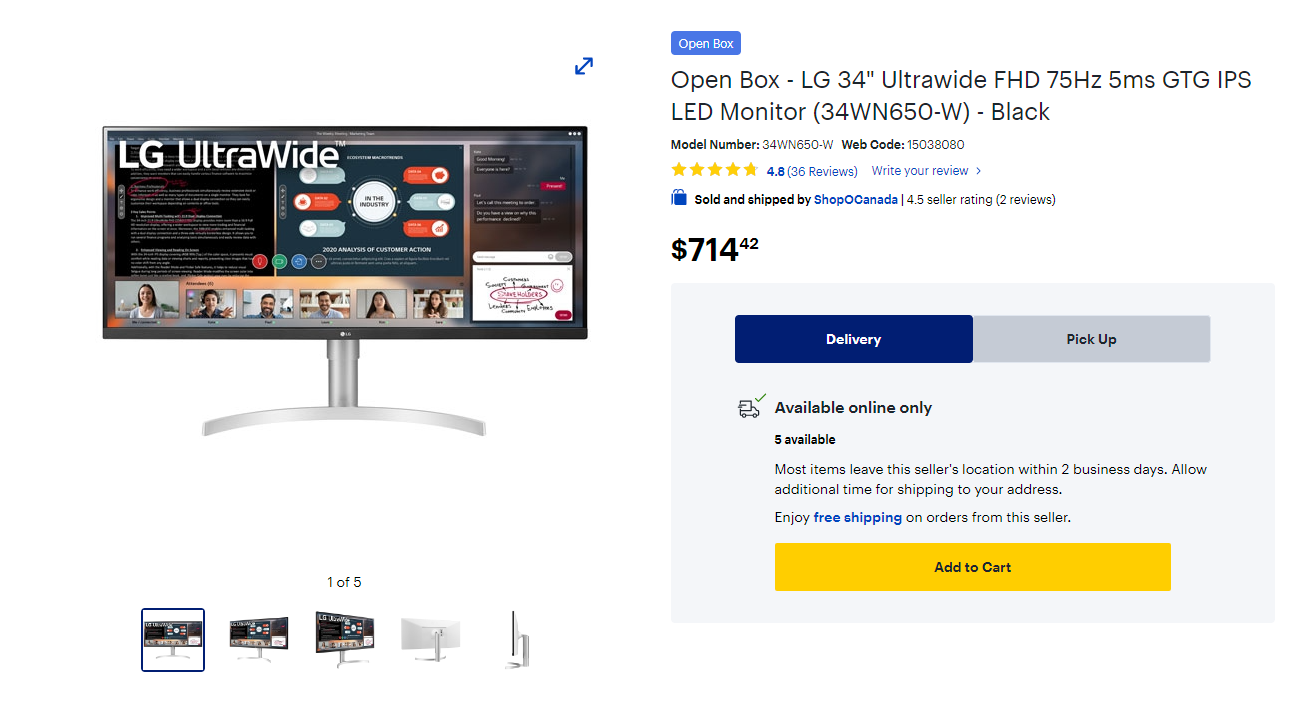Screen dimensions: 1294x701
Task: Select the side-profile monitor thumbnail
Action: click(517, 640)
